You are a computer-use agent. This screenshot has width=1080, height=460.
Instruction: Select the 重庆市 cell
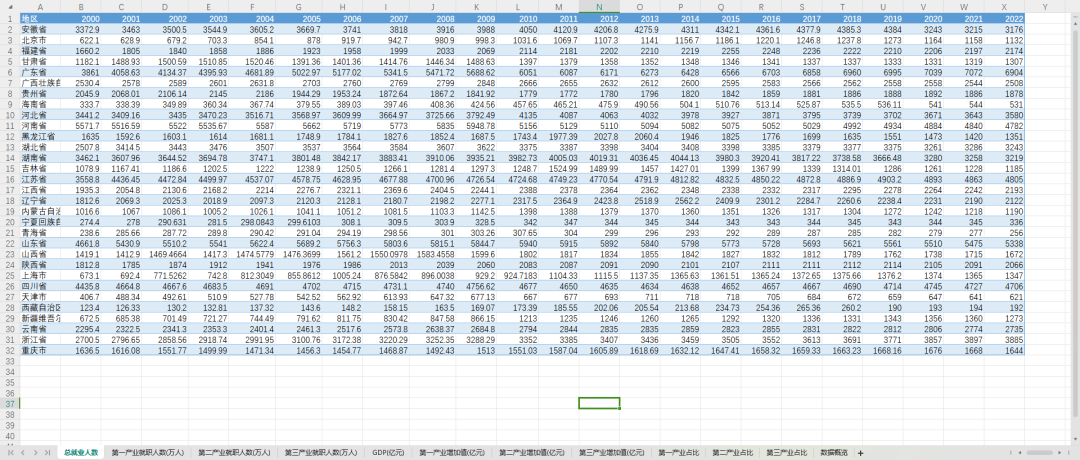[39, 351]
